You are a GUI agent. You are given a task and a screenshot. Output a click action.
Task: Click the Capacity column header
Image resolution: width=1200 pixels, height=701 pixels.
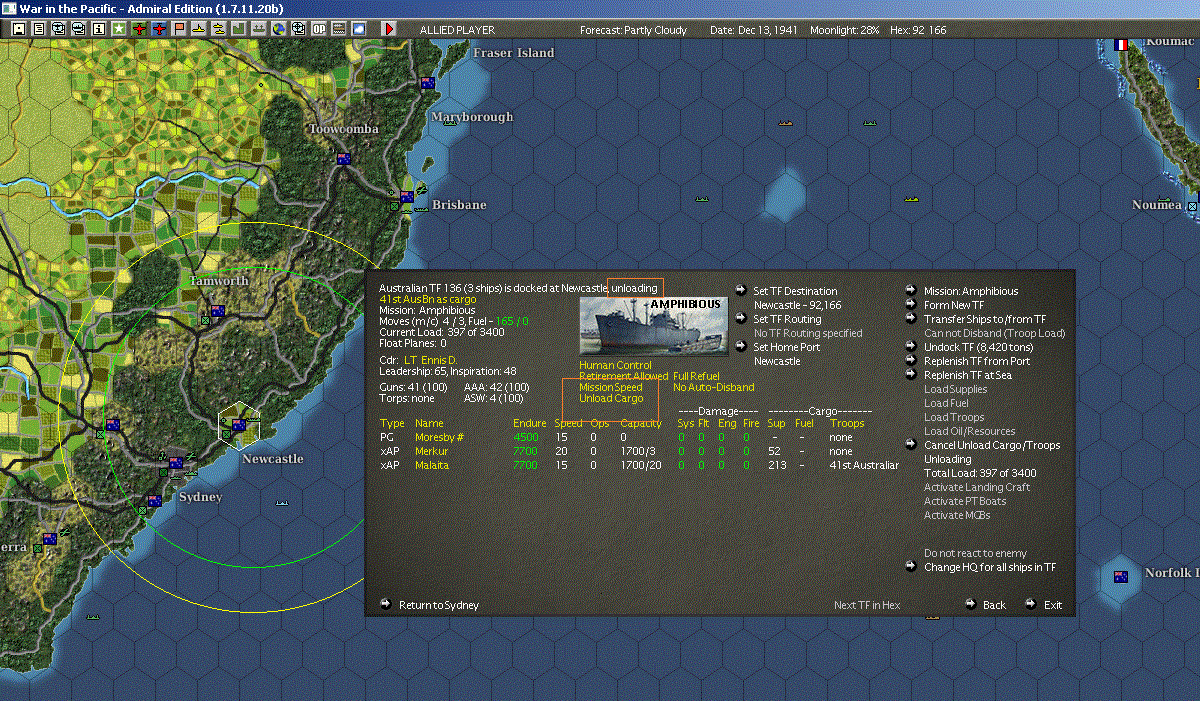point(641,424)
